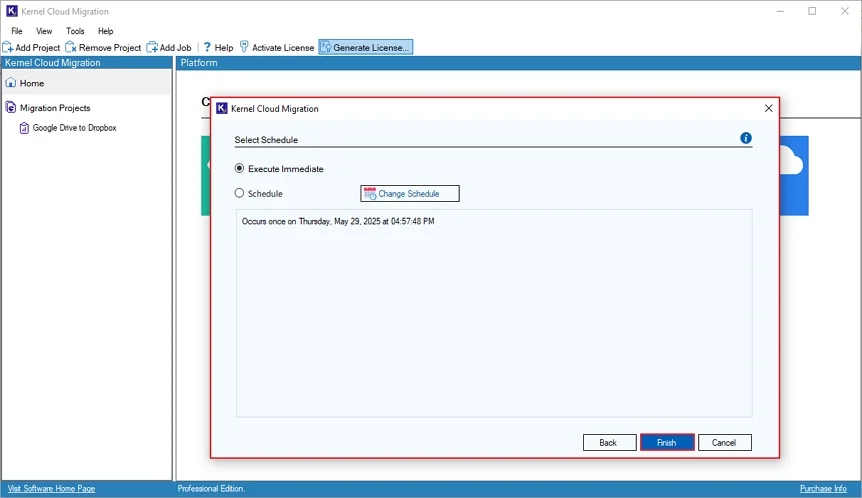Screen dimensions: 862x498
Task: Click the Back button
Action: [609, 442]
